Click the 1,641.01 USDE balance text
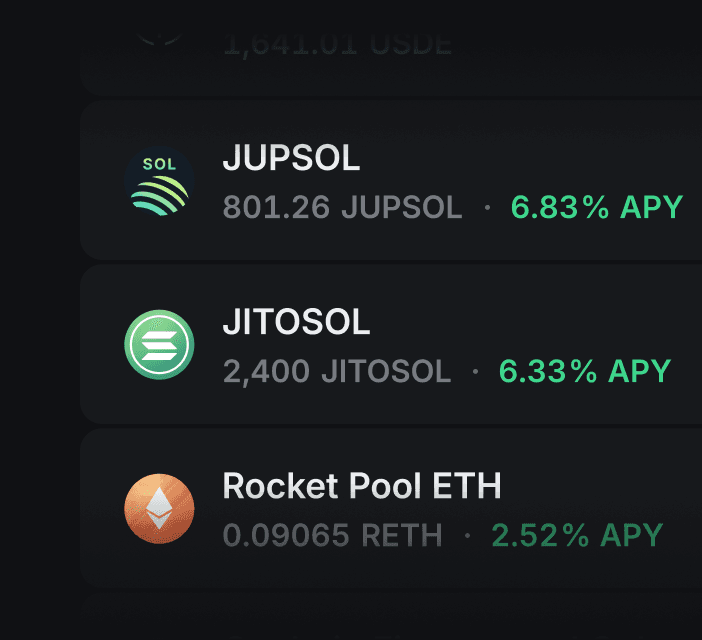The height and width of the screenshot is (640, 702). (337, 45)
